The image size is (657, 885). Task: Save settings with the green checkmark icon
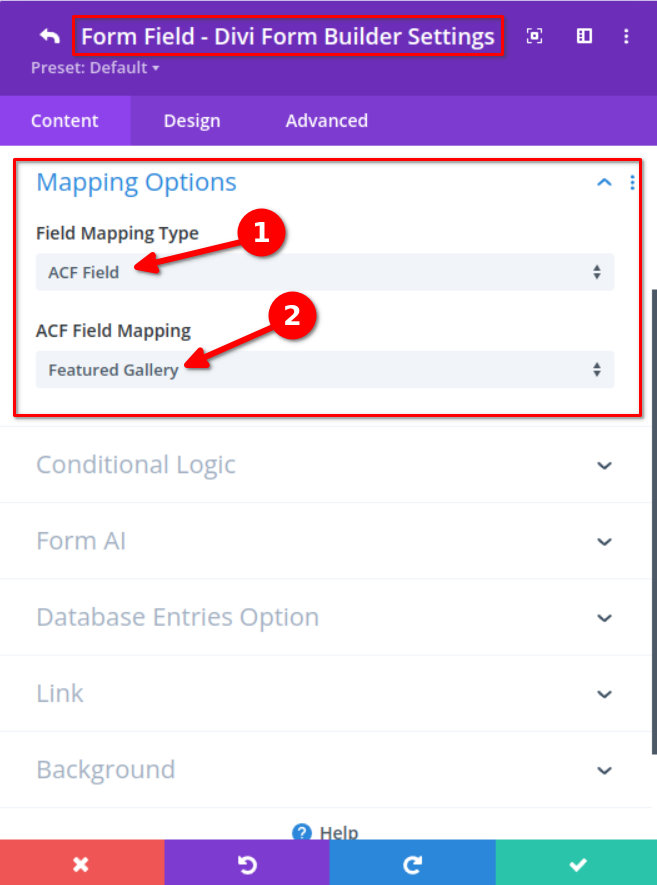[x=577, y=862]
